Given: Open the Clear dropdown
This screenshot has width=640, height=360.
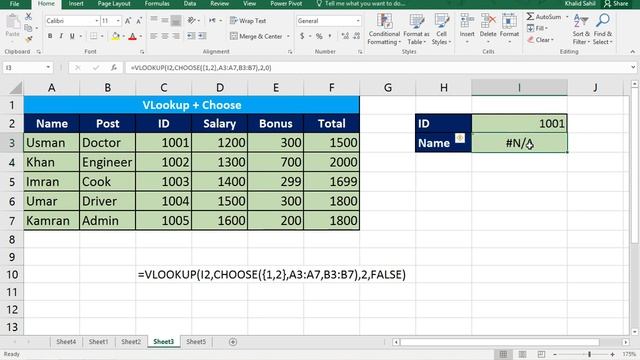Looking at the screenshot, I should pyautogui.click(x=540, y=40).
